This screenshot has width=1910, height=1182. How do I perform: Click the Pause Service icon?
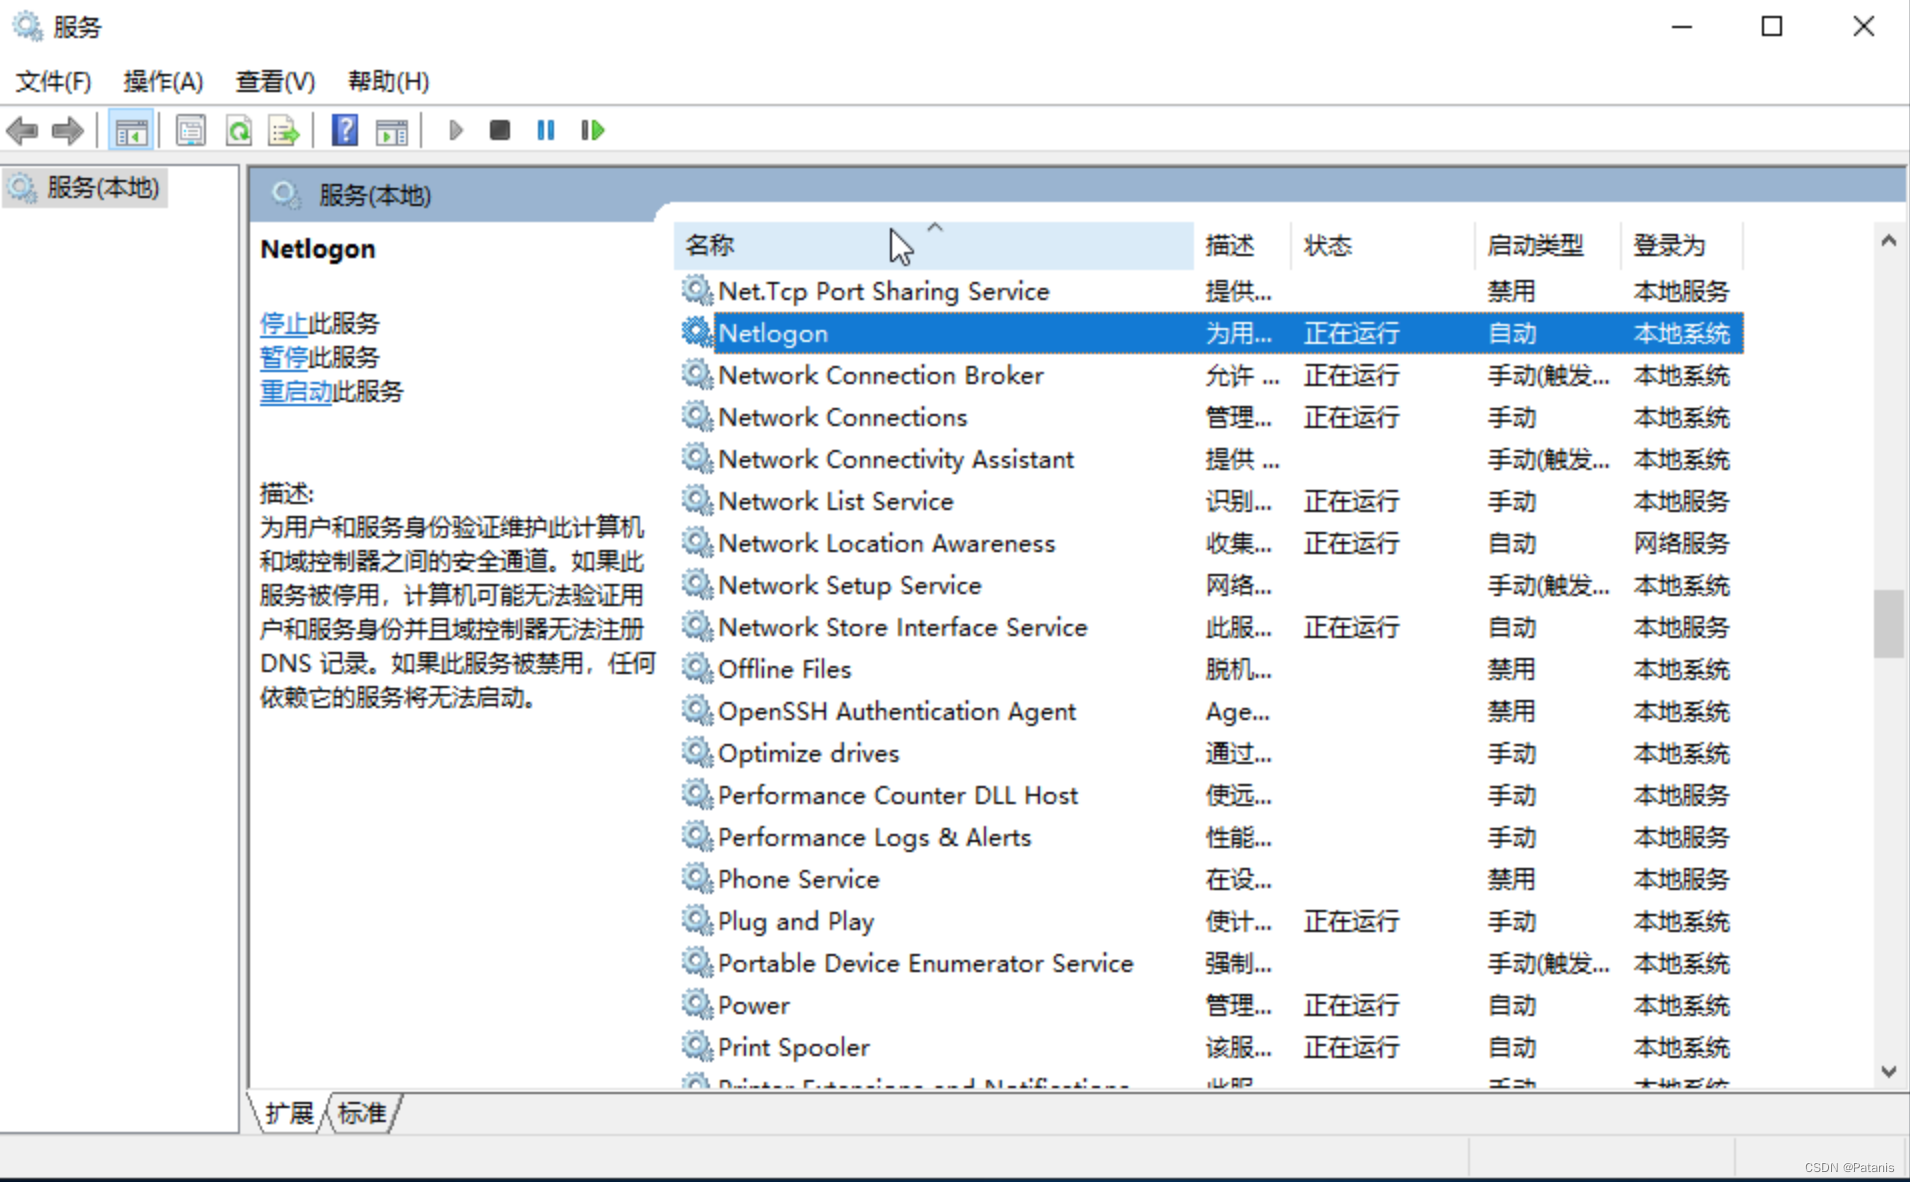pyautogui.click(x=545, y=130)
